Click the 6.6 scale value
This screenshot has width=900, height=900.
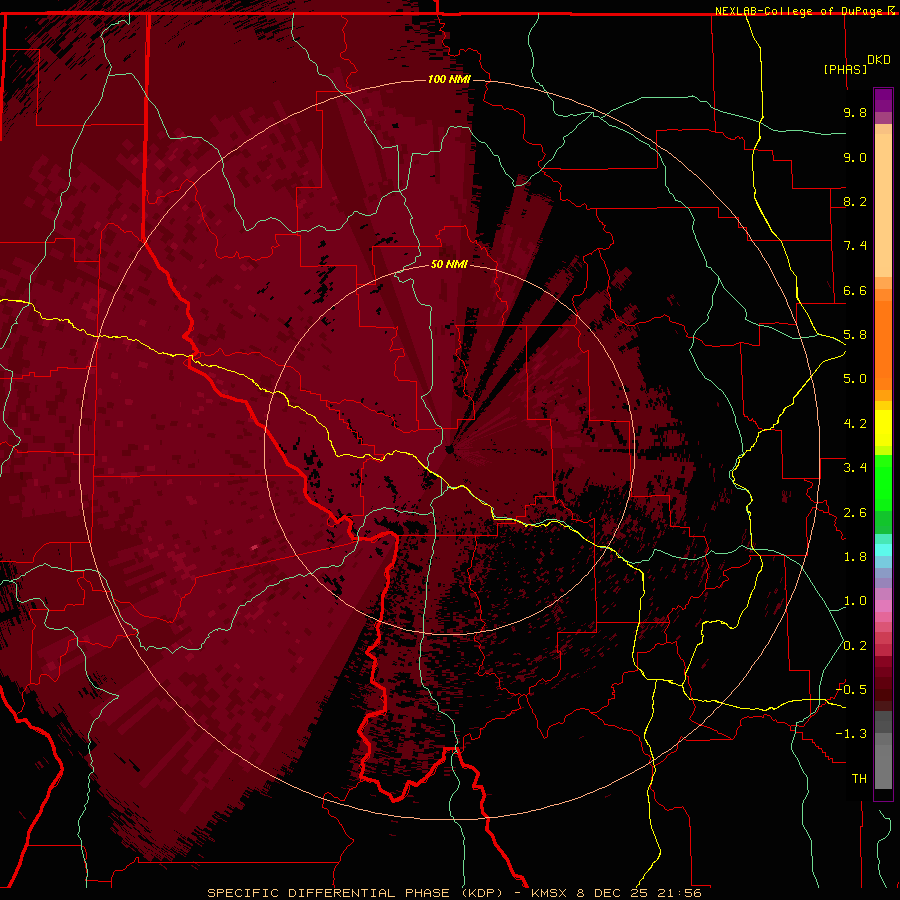point(855,290)
